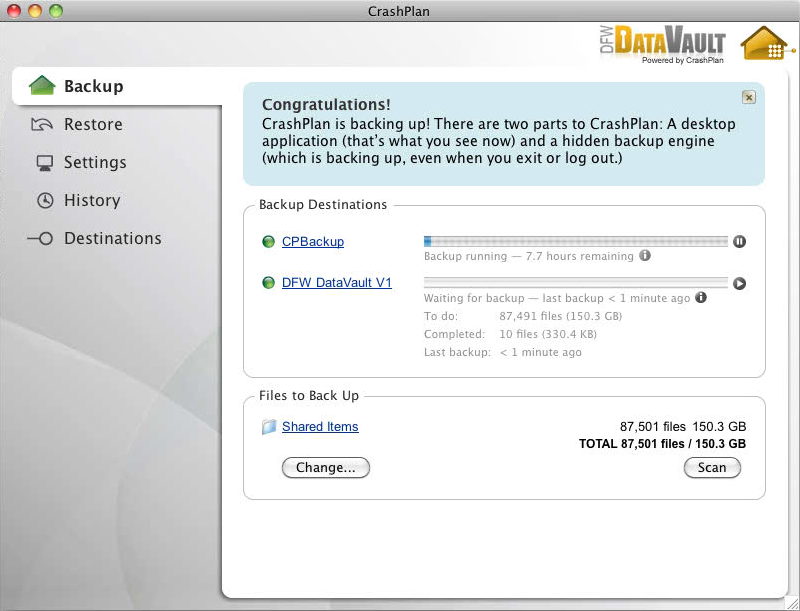Open the Backup tab in sidebar
Screen dimensions: 800x611
(117, 86)
